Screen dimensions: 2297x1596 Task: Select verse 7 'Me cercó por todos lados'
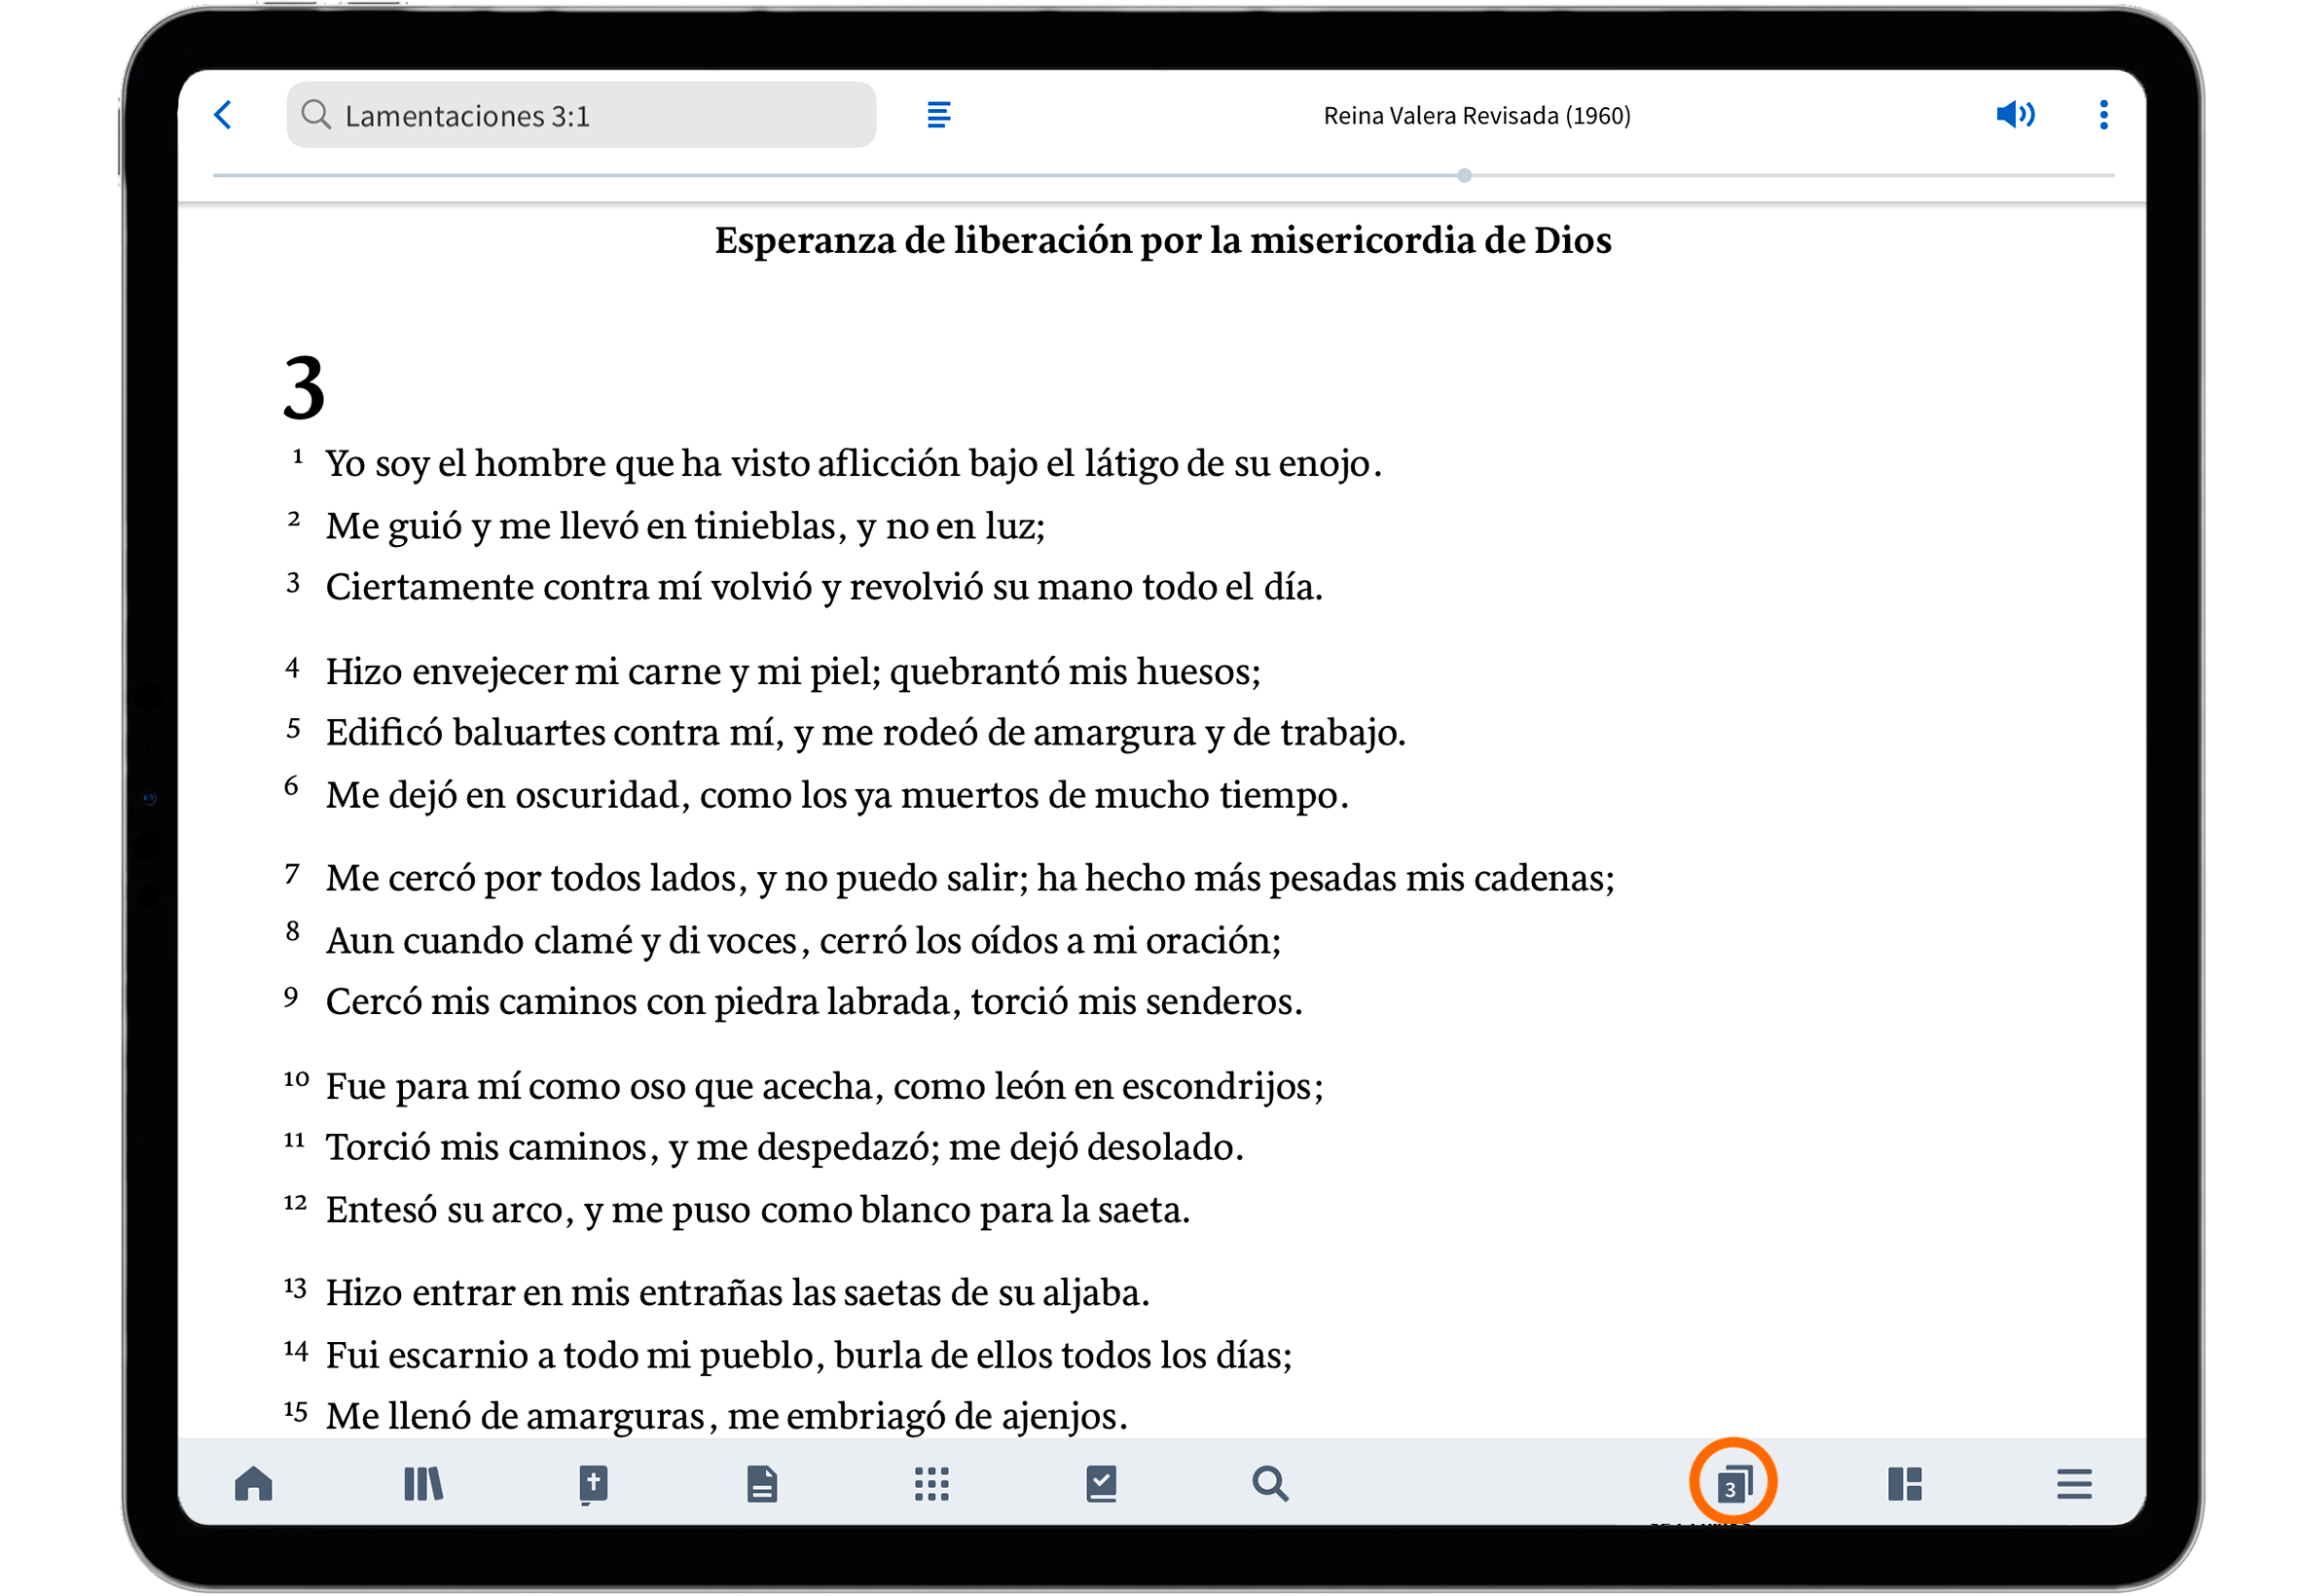970,878
